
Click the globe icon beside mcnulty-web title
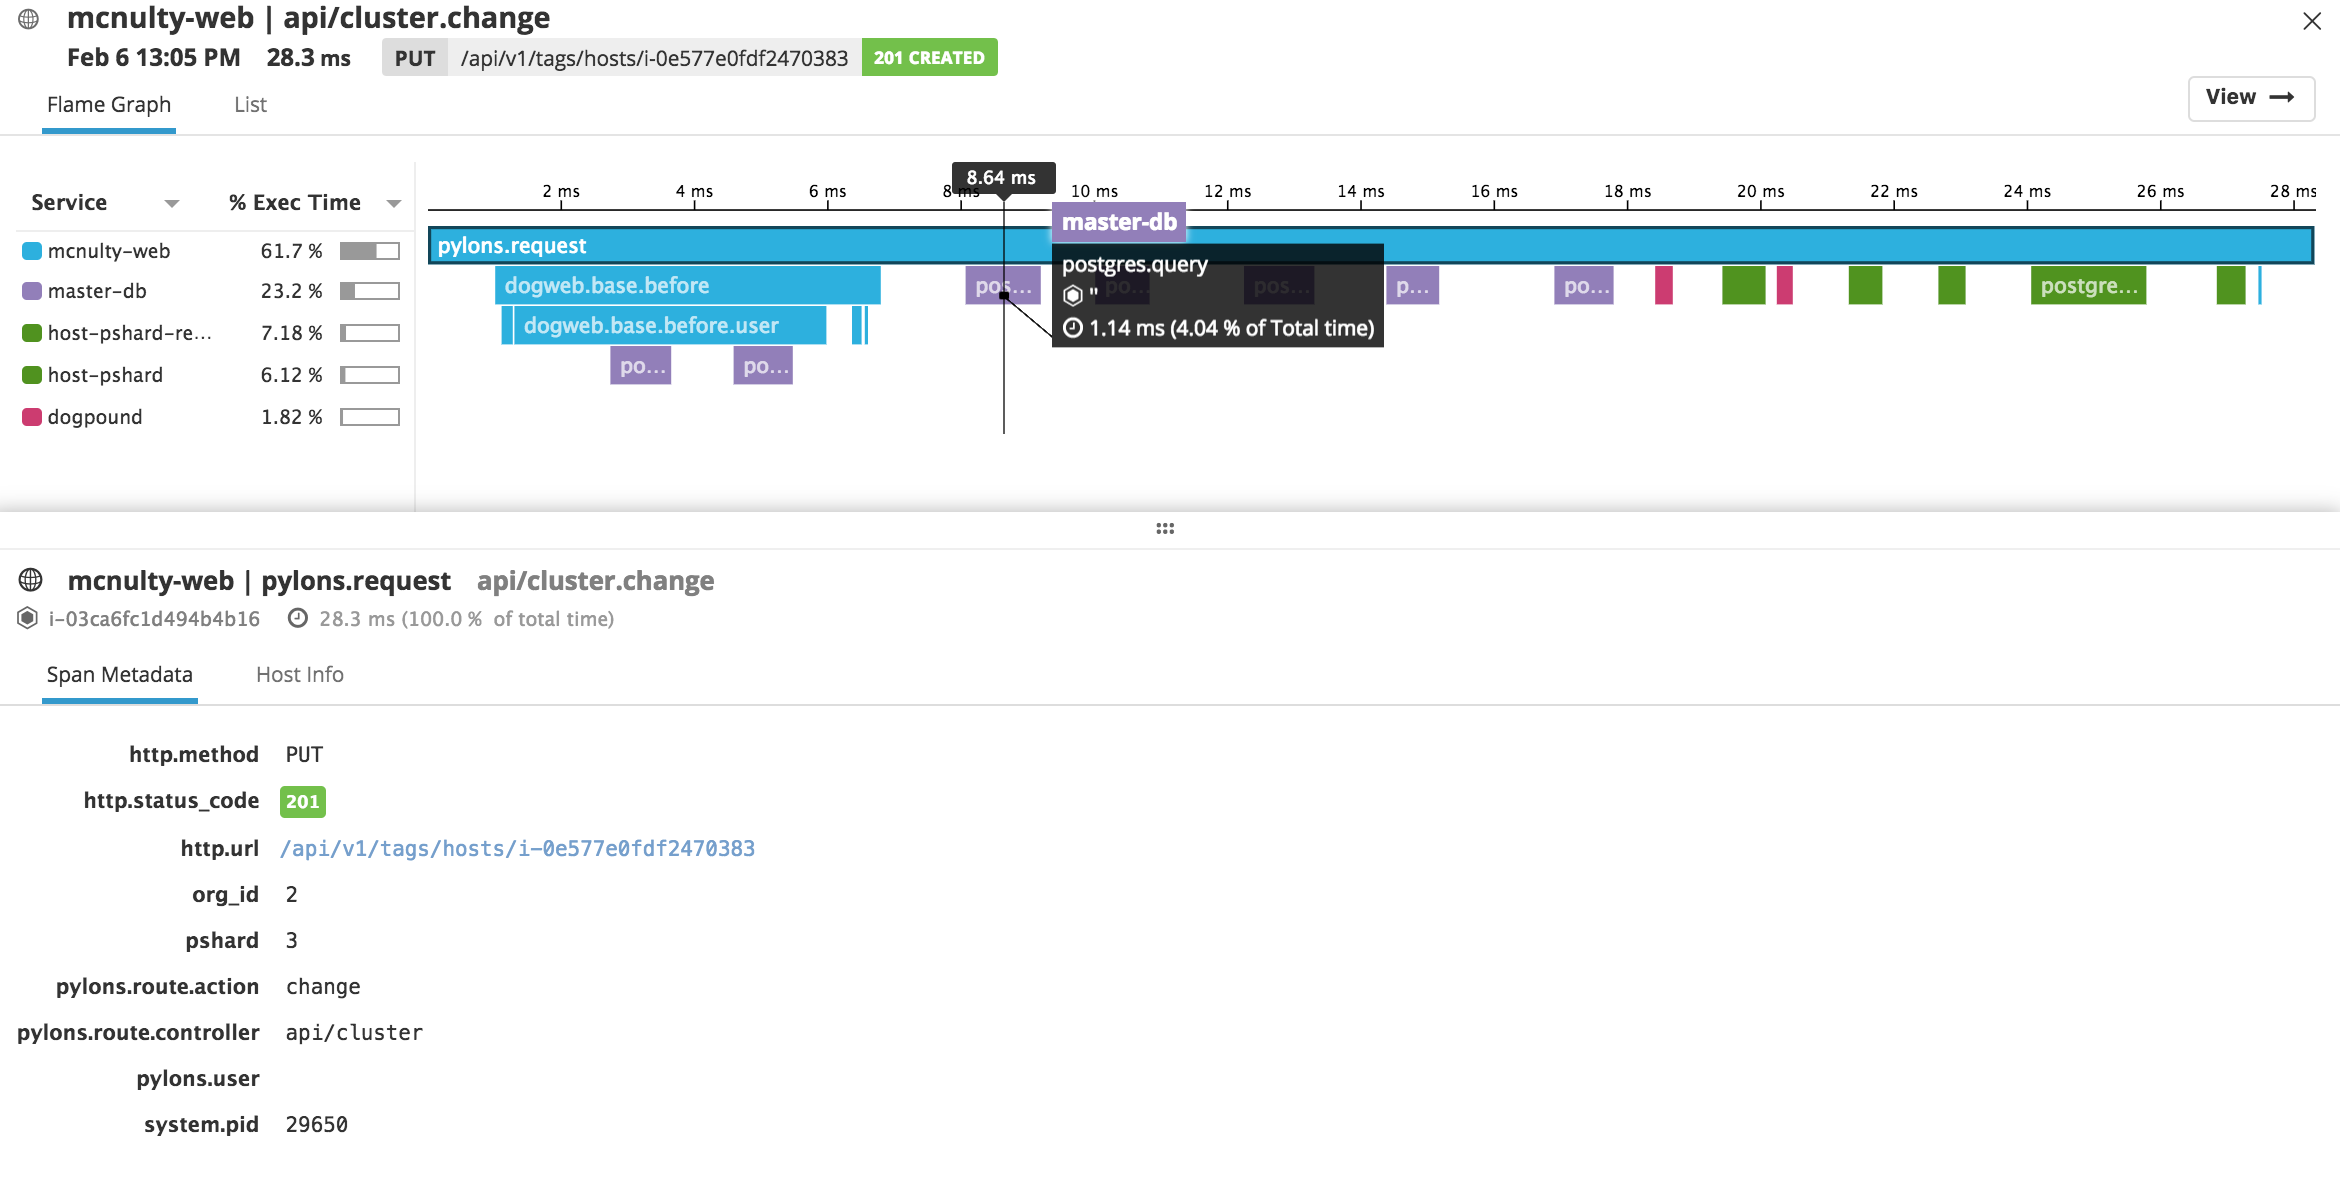(x=28, y=19)
